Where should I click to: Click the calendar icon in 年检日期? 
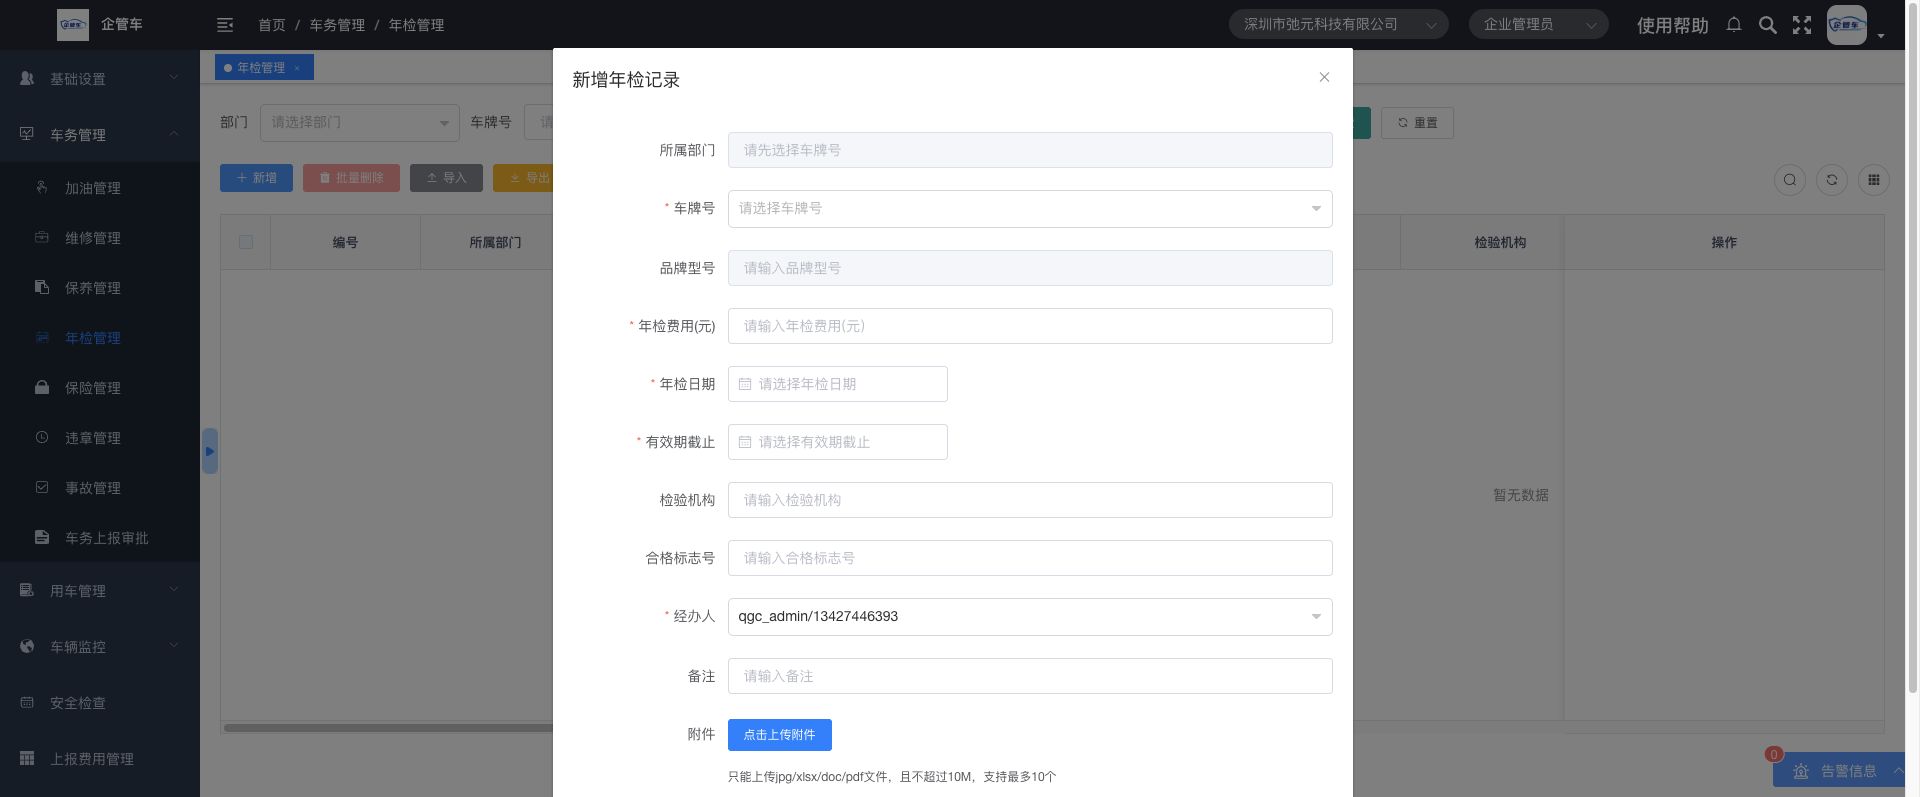pos(745,384)
